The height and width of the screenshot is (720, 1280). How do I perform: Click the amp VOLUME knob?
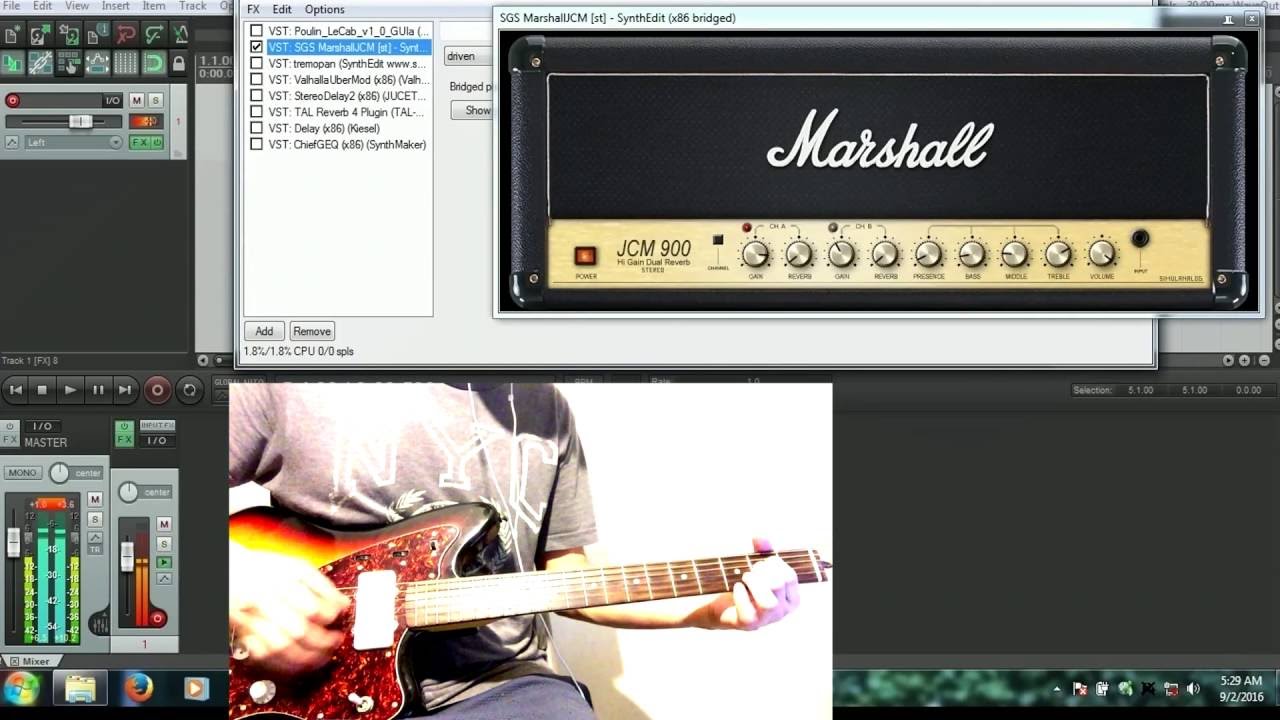coord(1101,254)
